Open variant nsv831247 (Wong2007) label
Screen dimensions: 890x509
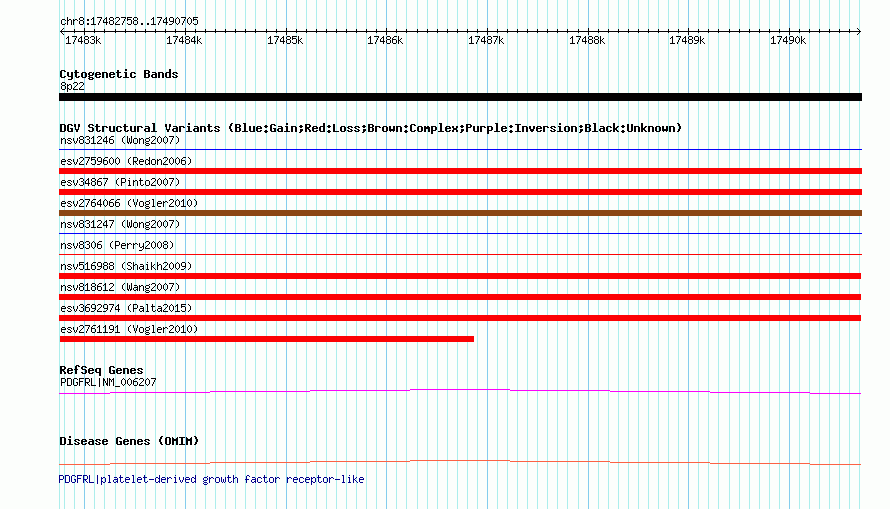[x=120, y=224]
